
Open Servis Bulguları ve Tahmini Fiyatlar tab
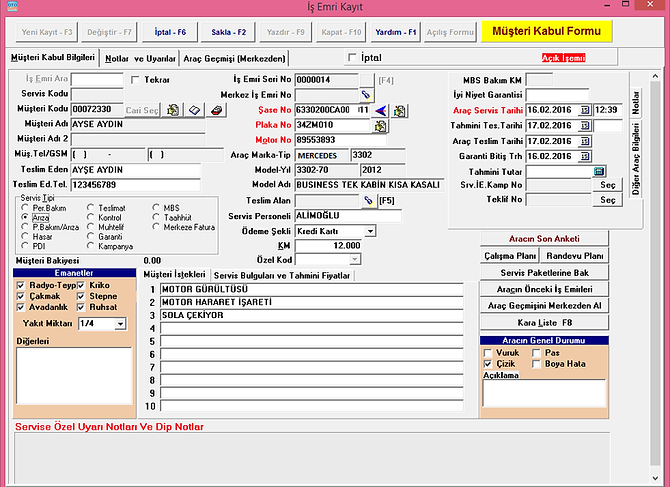[282, 276]
